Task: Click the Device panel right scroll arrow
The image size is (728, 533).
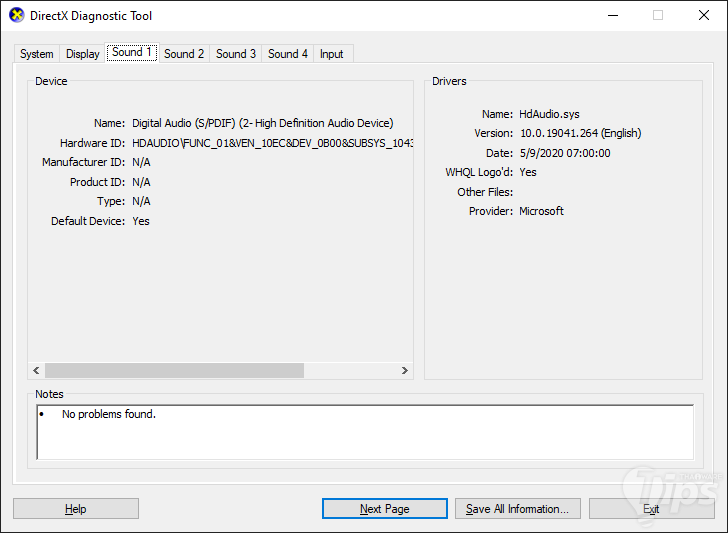Action: (404, 370)
